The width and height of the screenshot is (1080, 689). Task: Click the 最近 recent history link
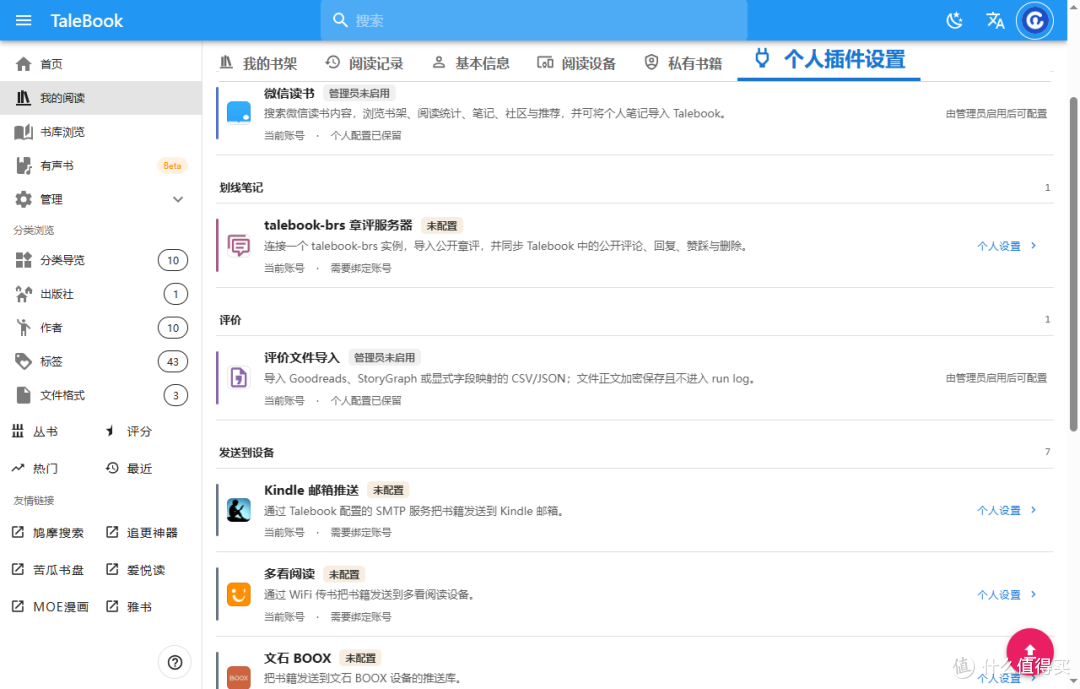[129, 469]
